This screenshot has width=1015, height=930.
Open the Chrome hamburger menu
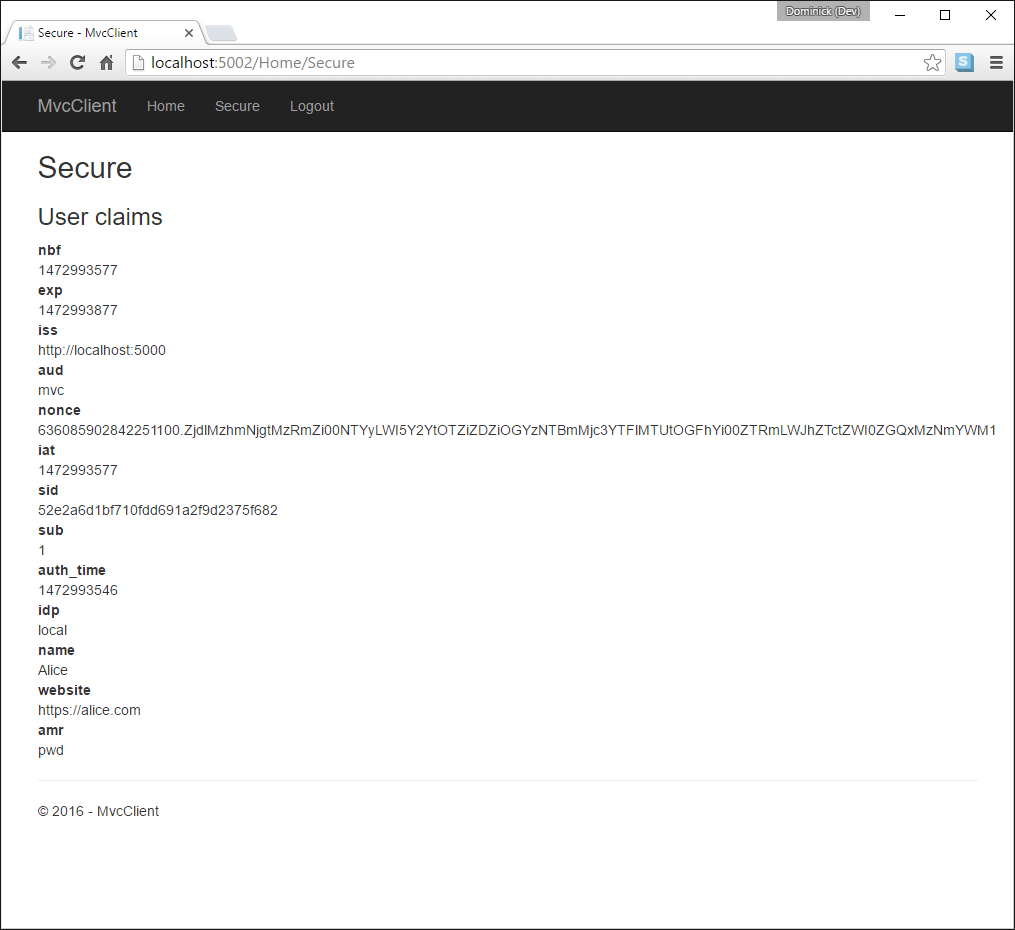pyautogui.click(x=996, y=63)
